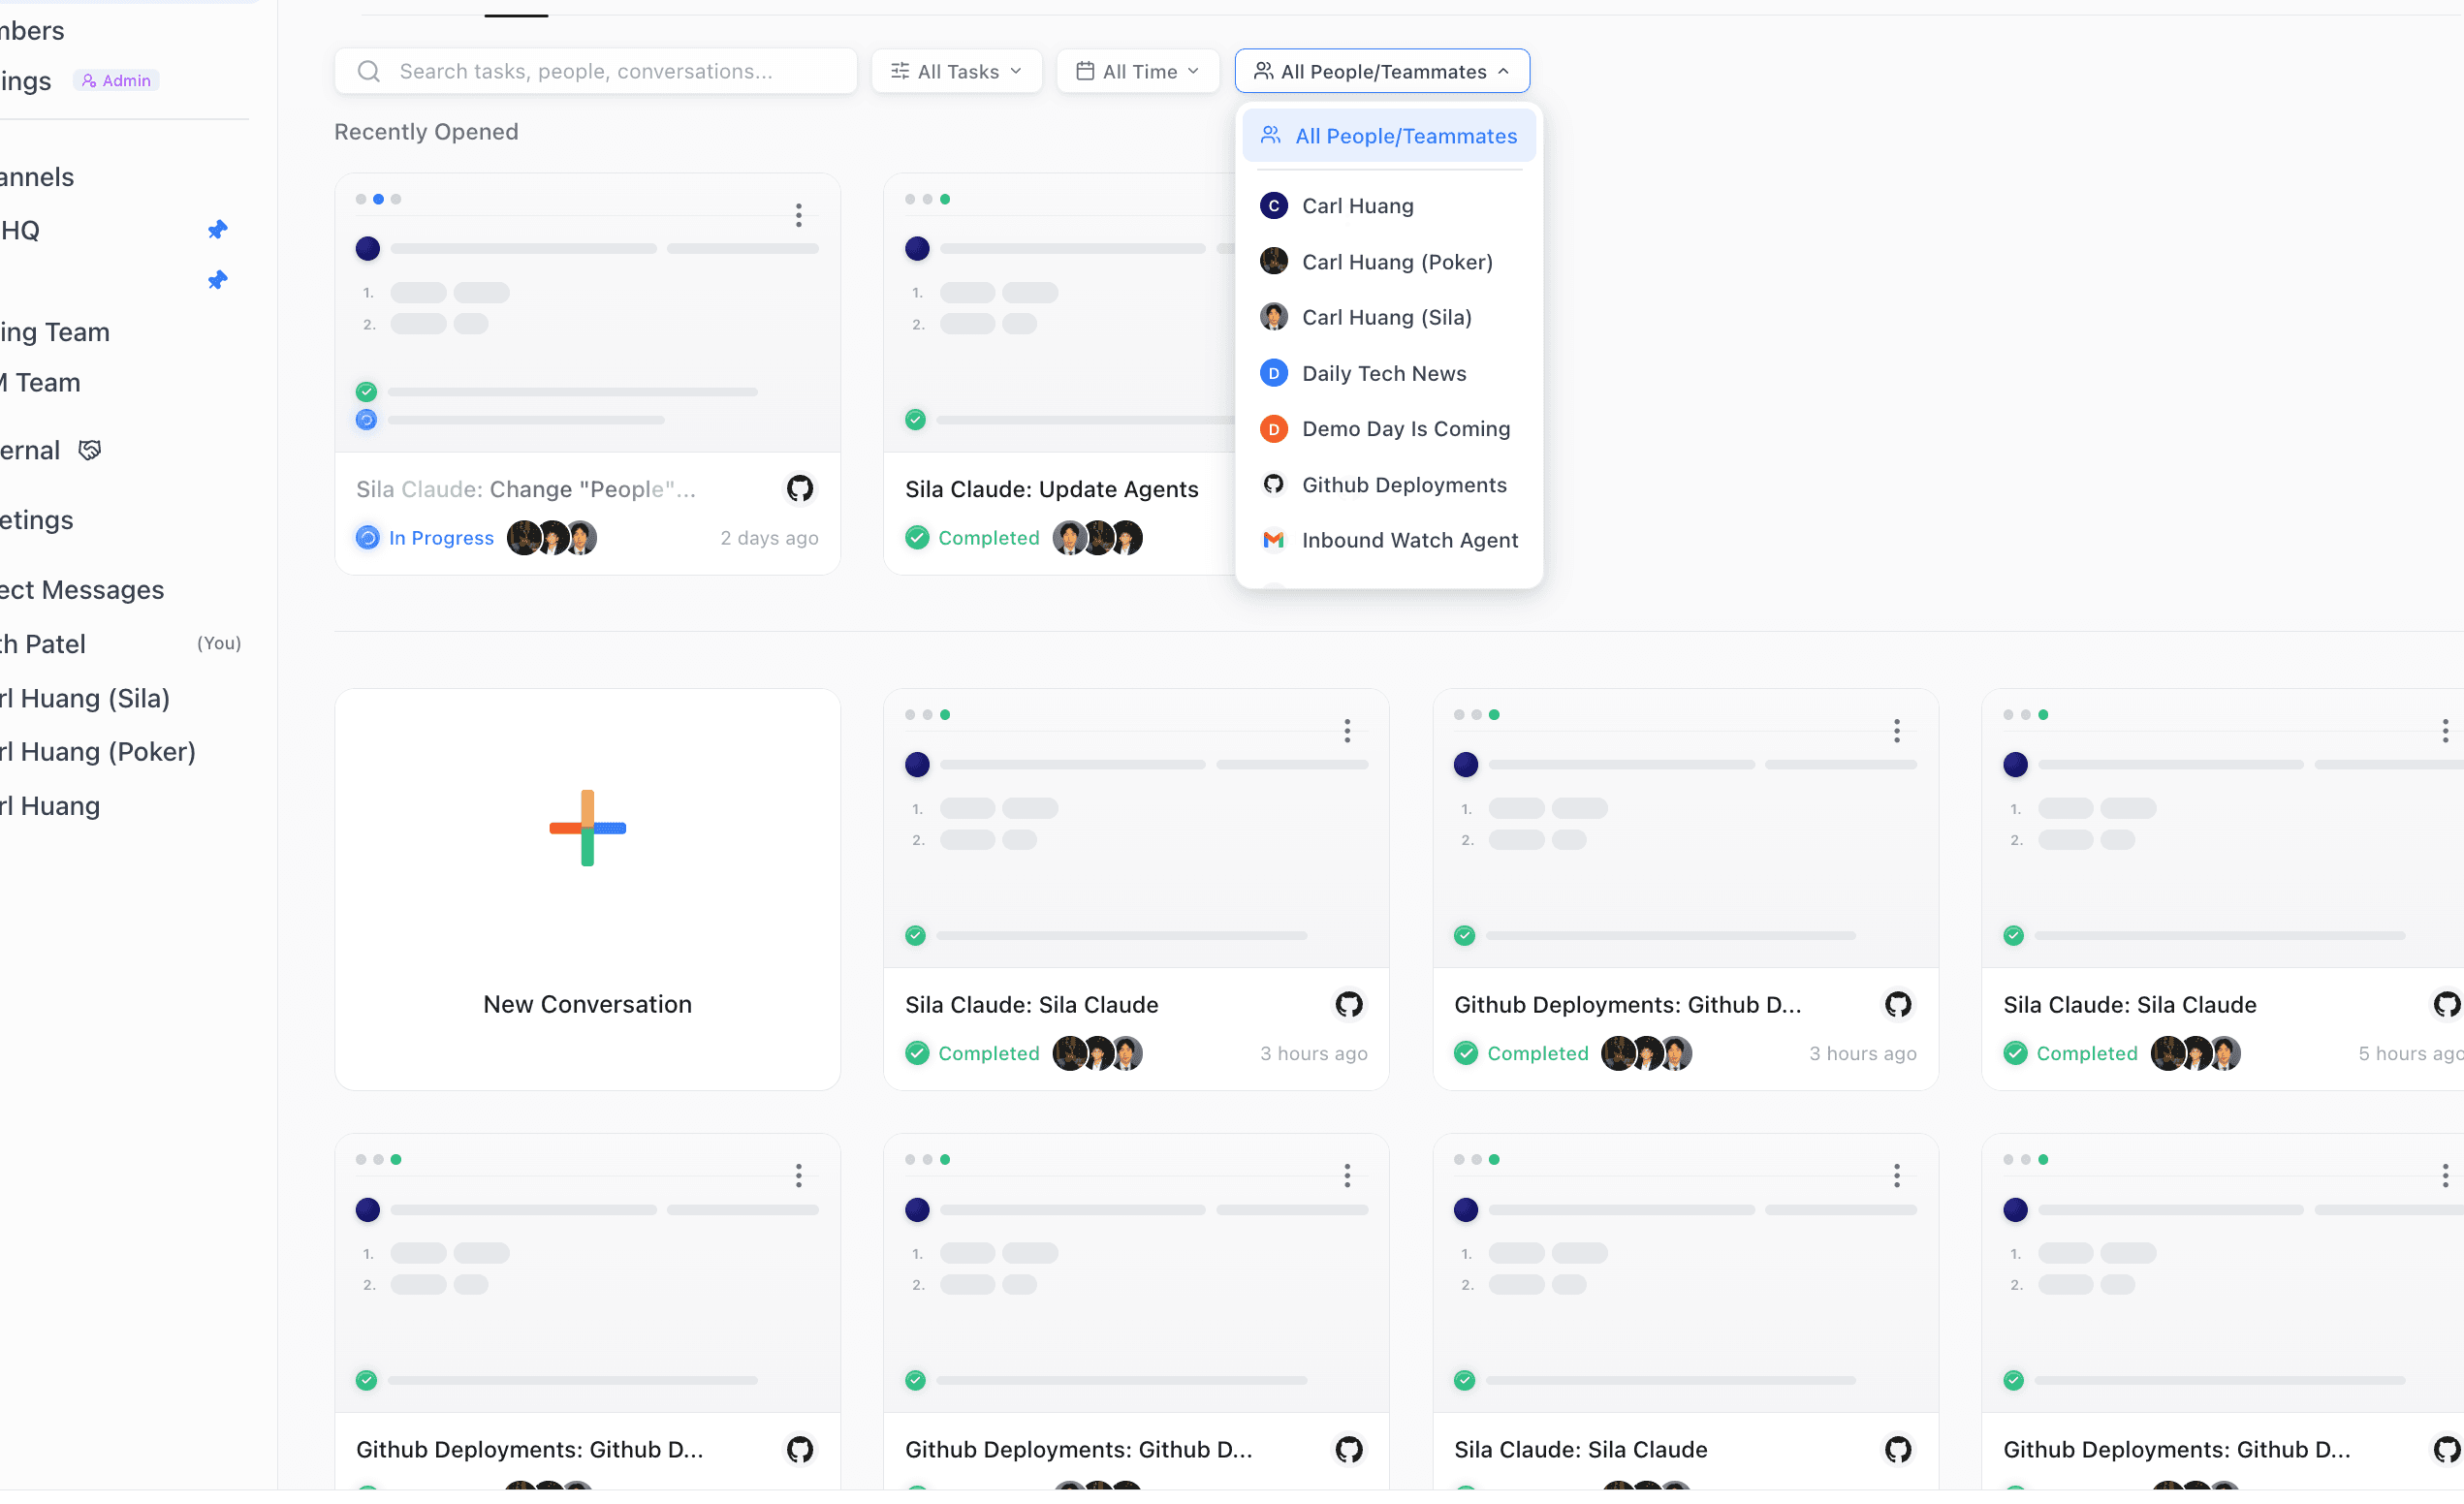2464x1504 pixels.
Task: Unpin the HQ channel
Action: point(217,229)
